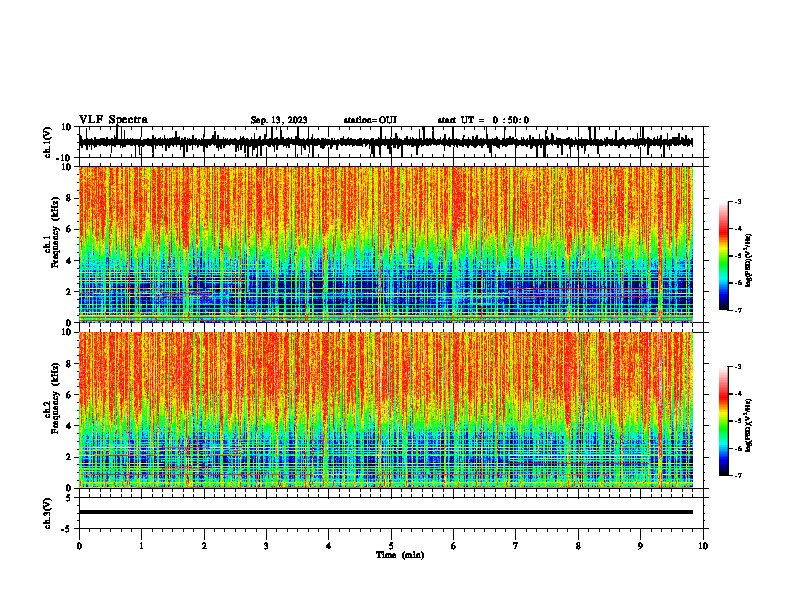This screenshot has width=792, height=612.
Task: Click the ch.2 colorbar log(PSD) unit label
Action: coord(749,426)
